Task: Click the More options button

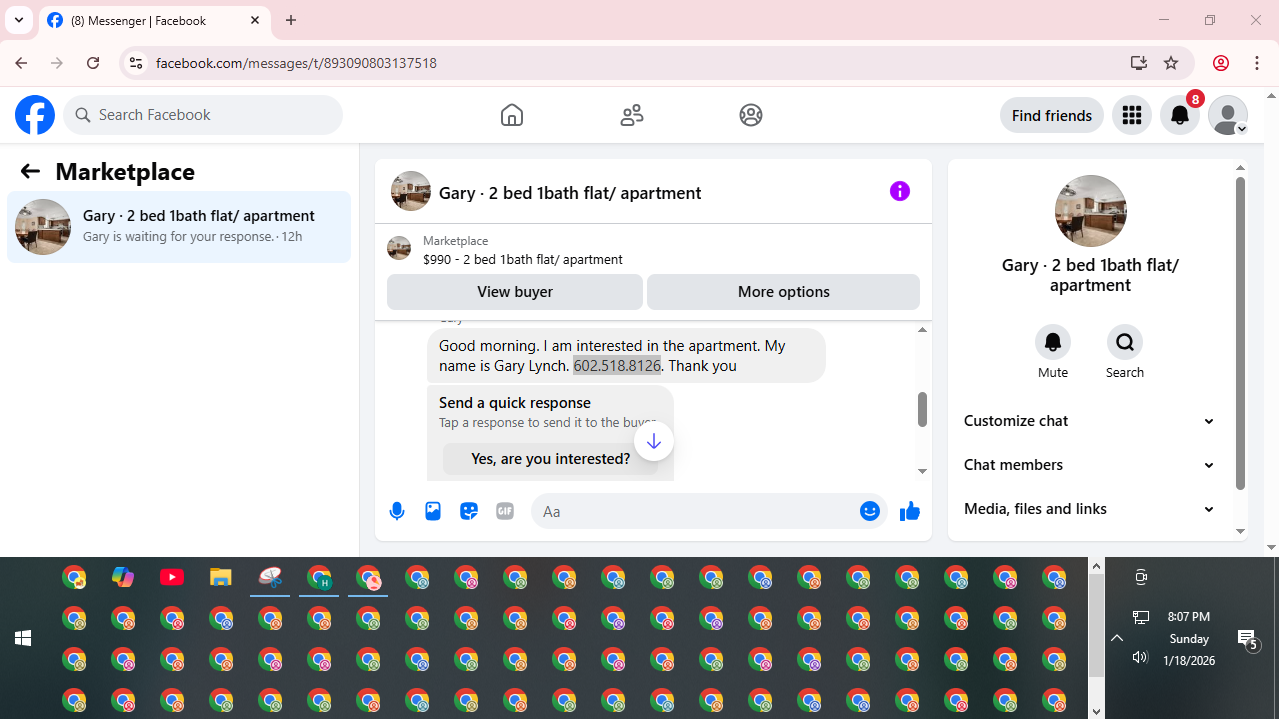Action: pos(784,292)
